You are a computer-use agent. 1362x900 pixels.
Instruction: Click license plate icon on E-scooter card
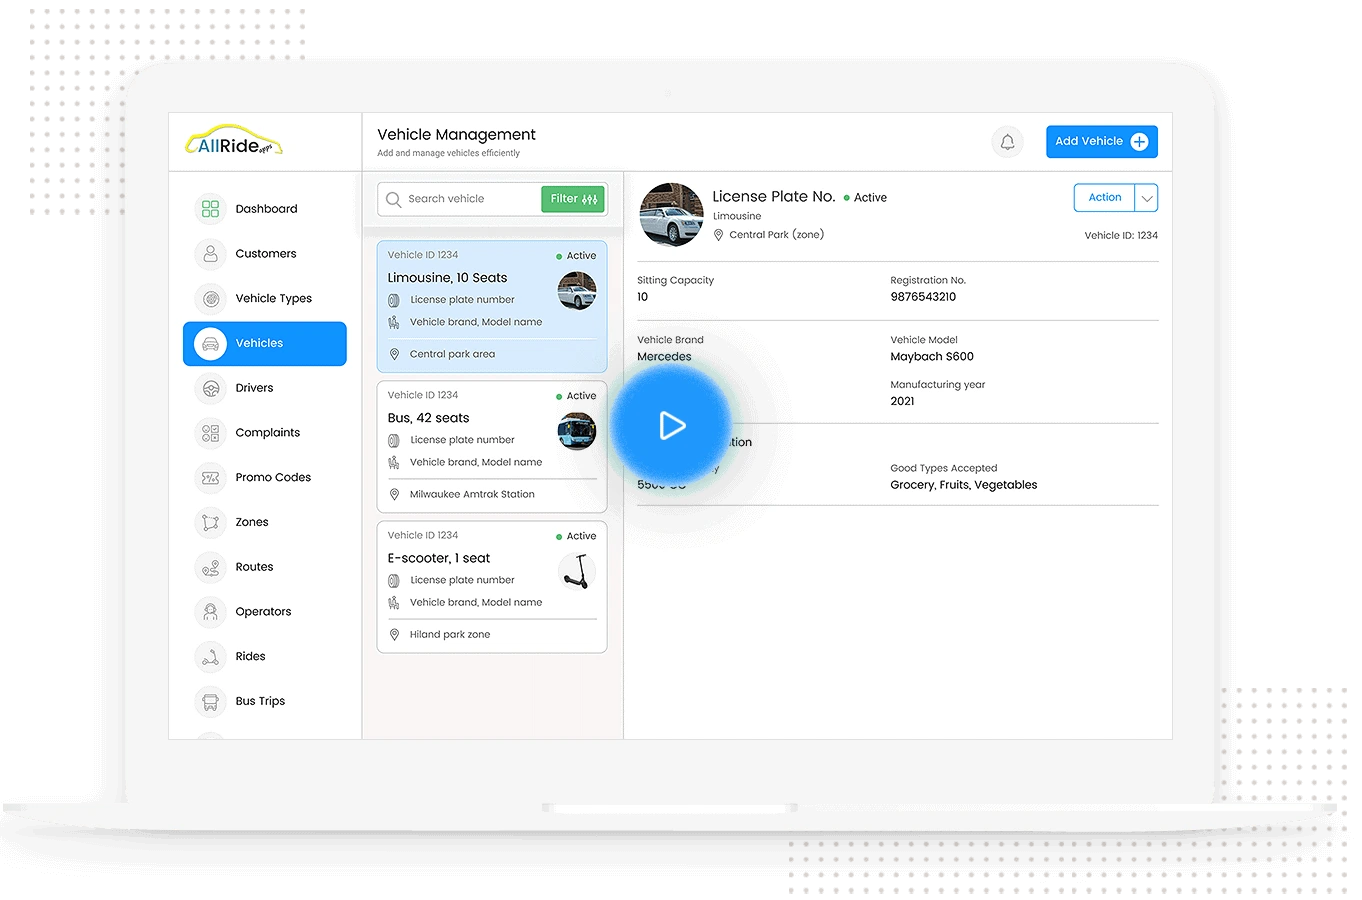click(394, 580)
